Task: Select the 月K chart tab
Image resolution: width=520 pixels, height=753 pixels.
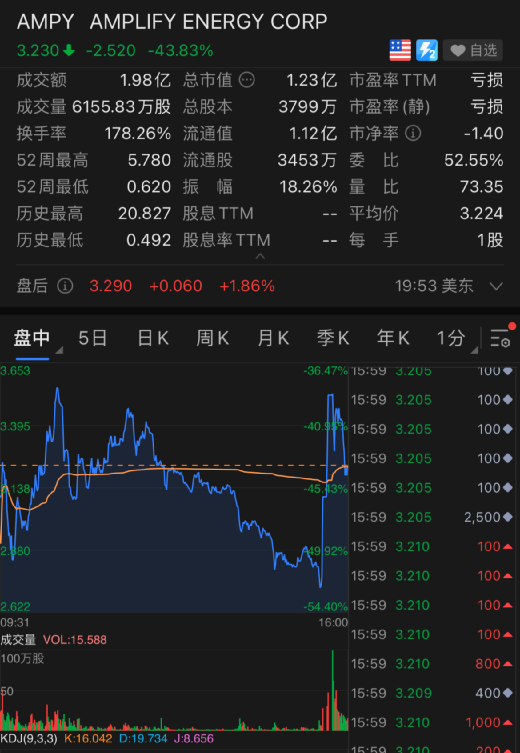Action: [273, 338]
